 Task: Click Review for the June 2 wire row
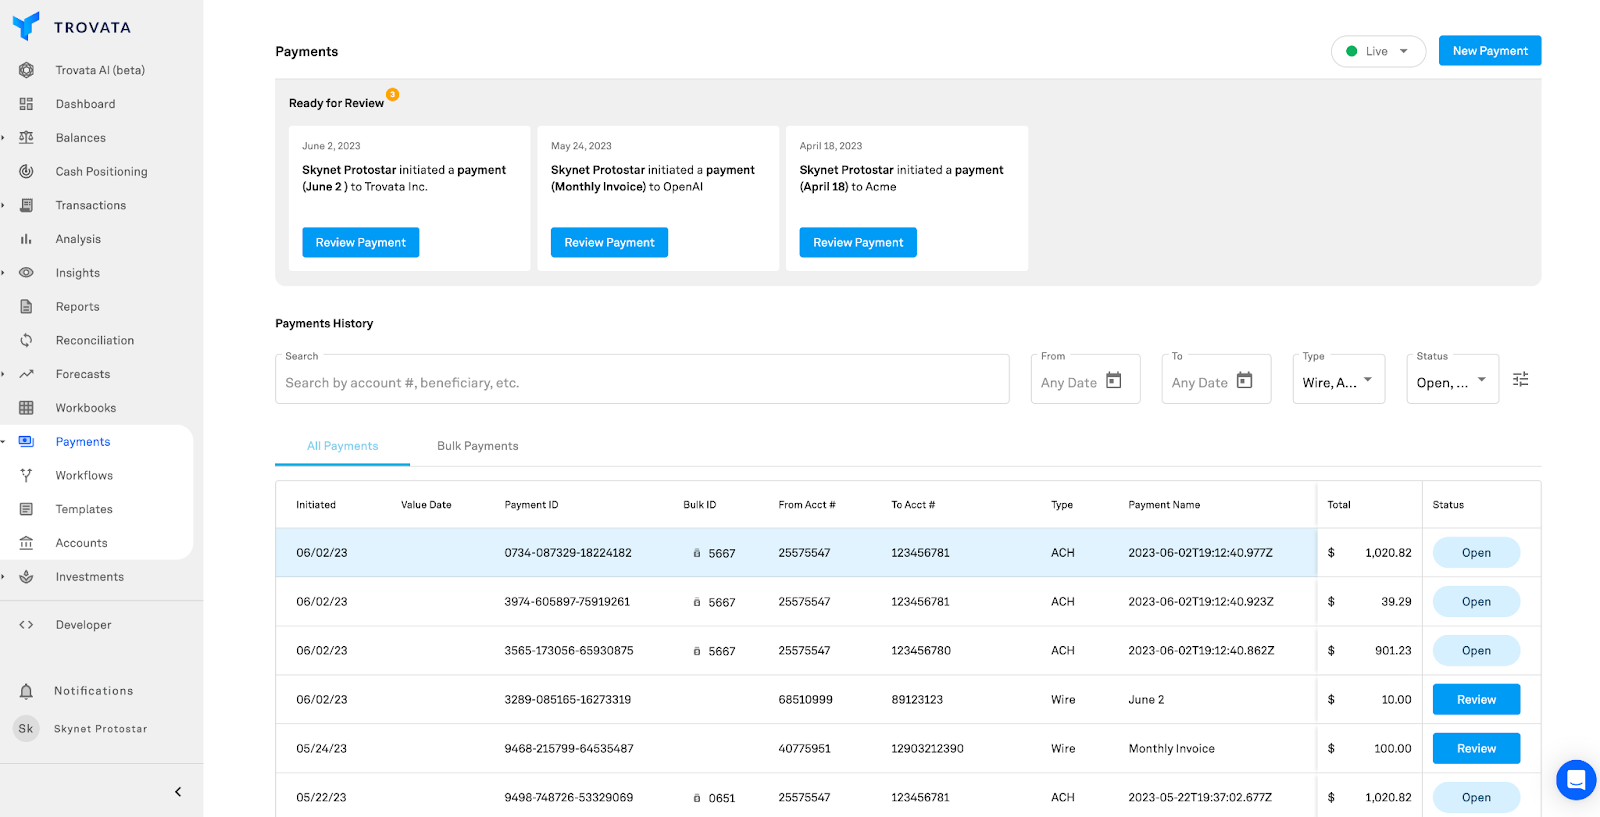pos(1475,700)
